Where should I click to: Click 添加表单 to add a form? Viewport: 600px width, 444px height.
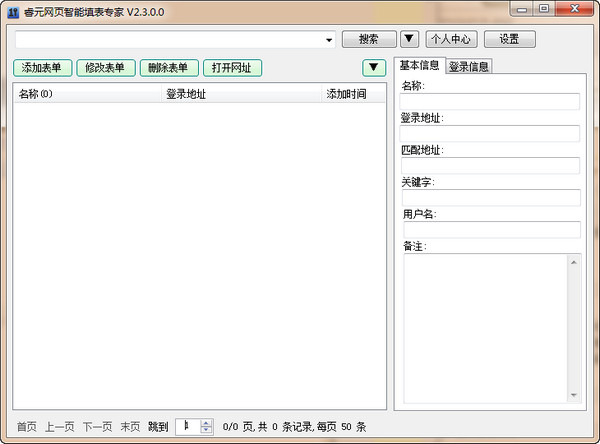[42, 68]
